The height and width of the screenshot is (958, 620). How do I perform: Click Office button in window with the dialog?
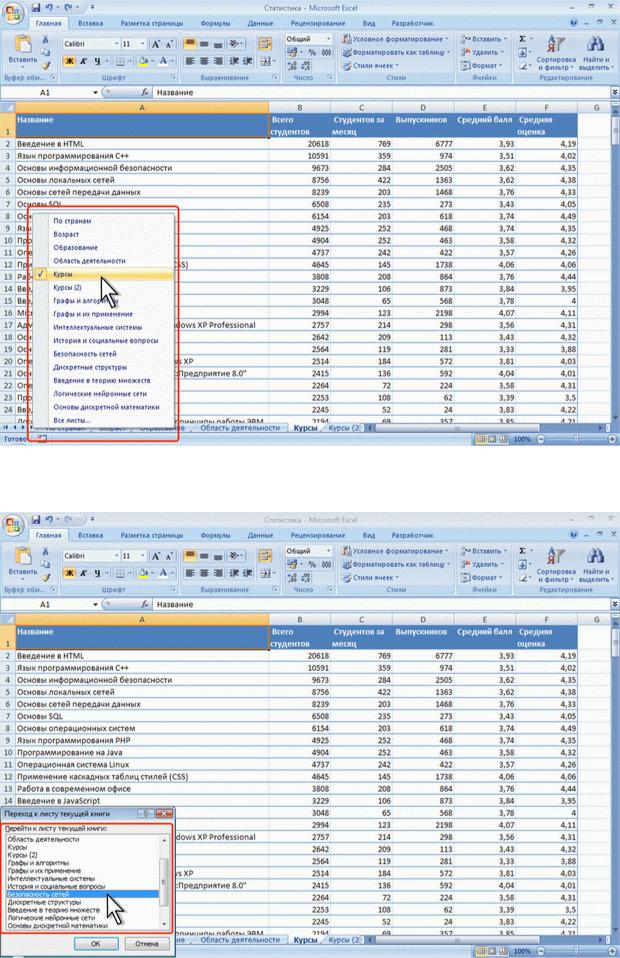click(x=13, y=525)
